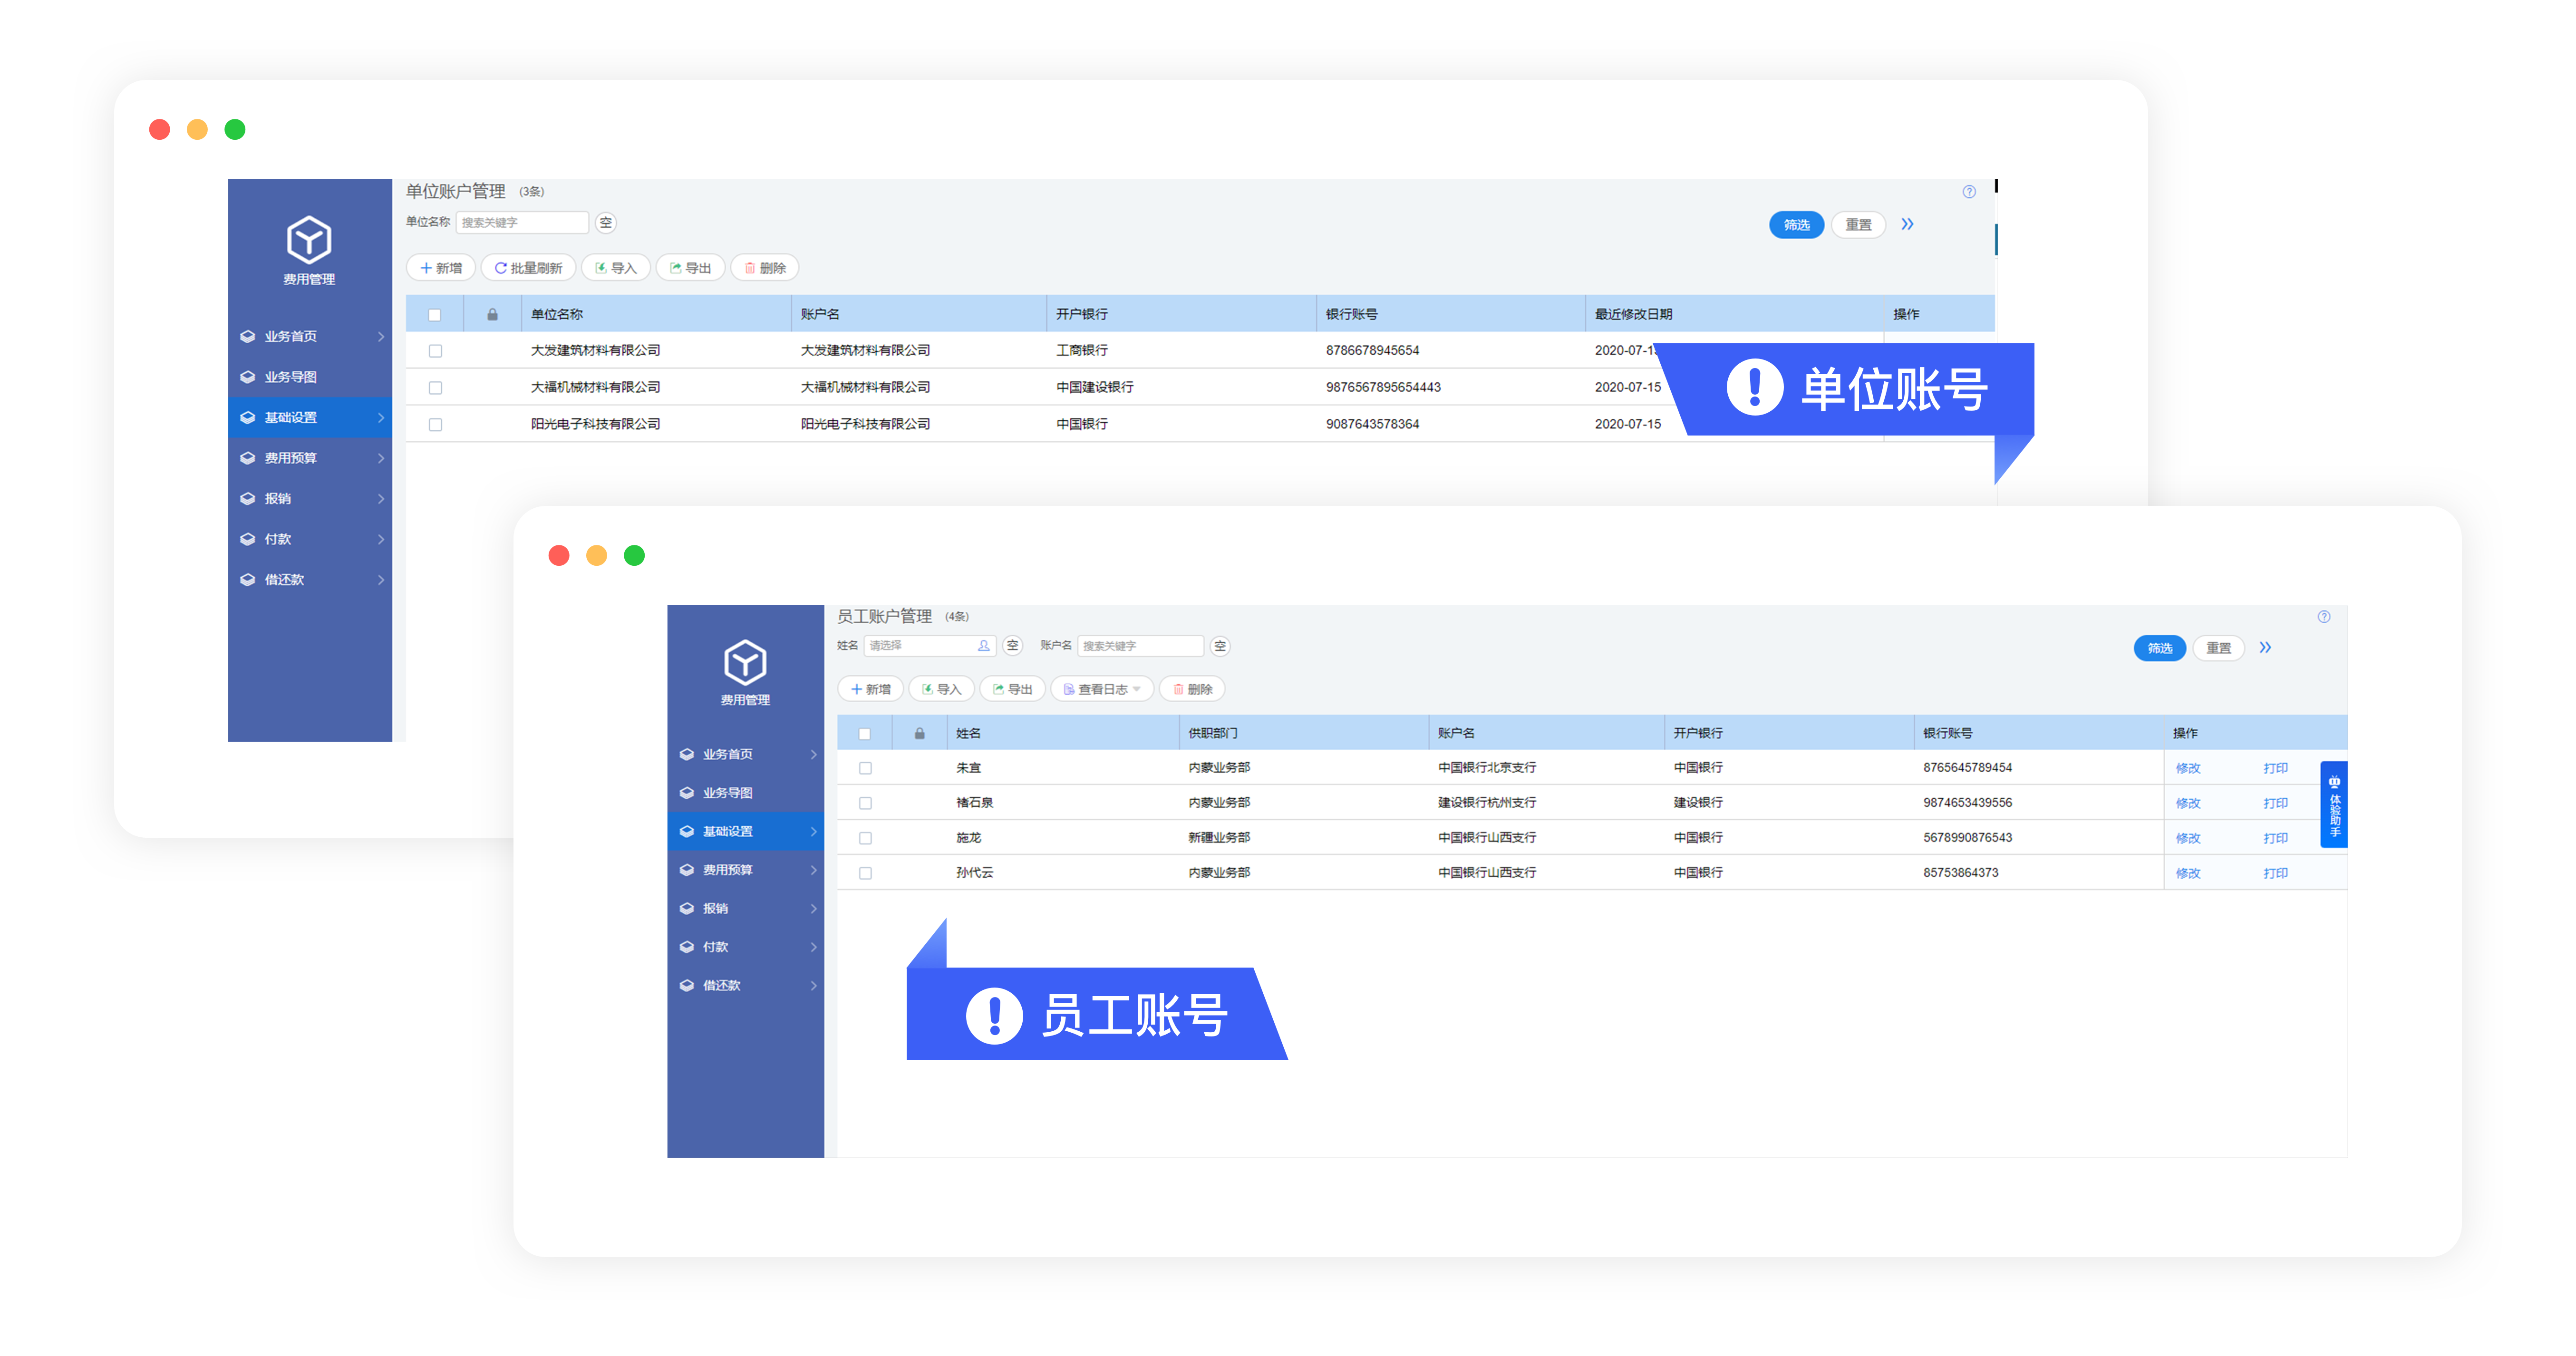Open the 查看日志 dropdown
Image resolution: width=2576 pixels, height=1356 pixels.
[1102, 689]
